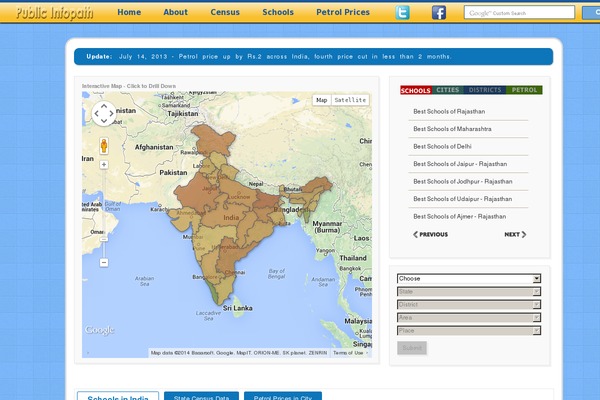Screen dimensions: 600x400
Task: Select the CITIES tab in sidebar
Action: click(447, 90)
